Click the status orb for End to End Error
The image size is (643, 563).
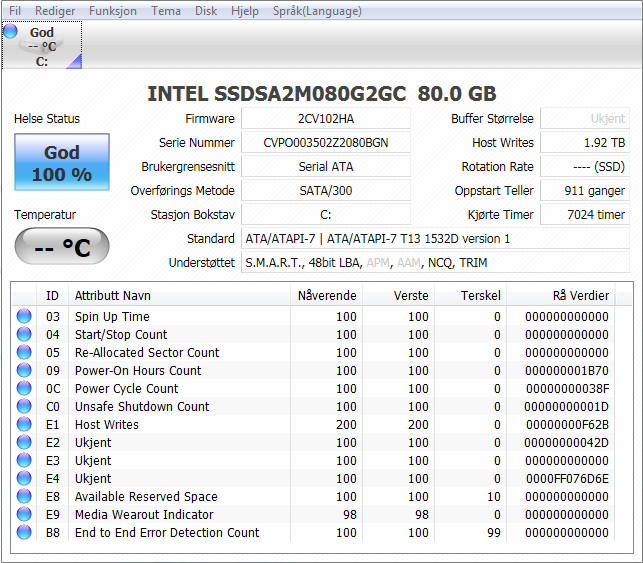[x=24, y=532]
